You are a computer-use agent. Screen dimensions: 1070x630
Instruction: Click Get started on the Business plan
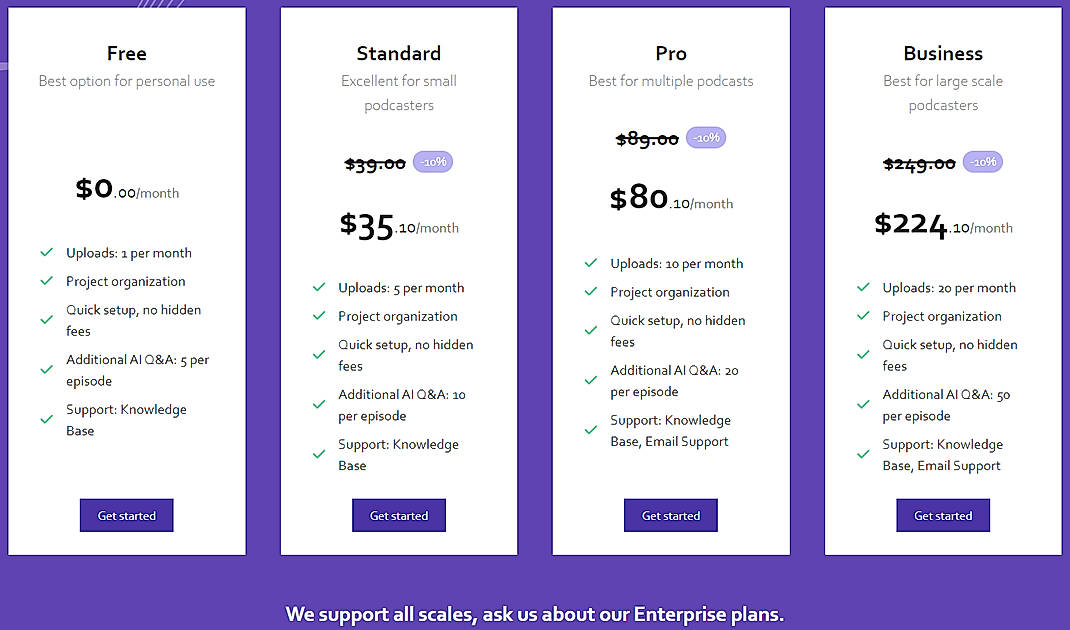(x=943, y=515)
